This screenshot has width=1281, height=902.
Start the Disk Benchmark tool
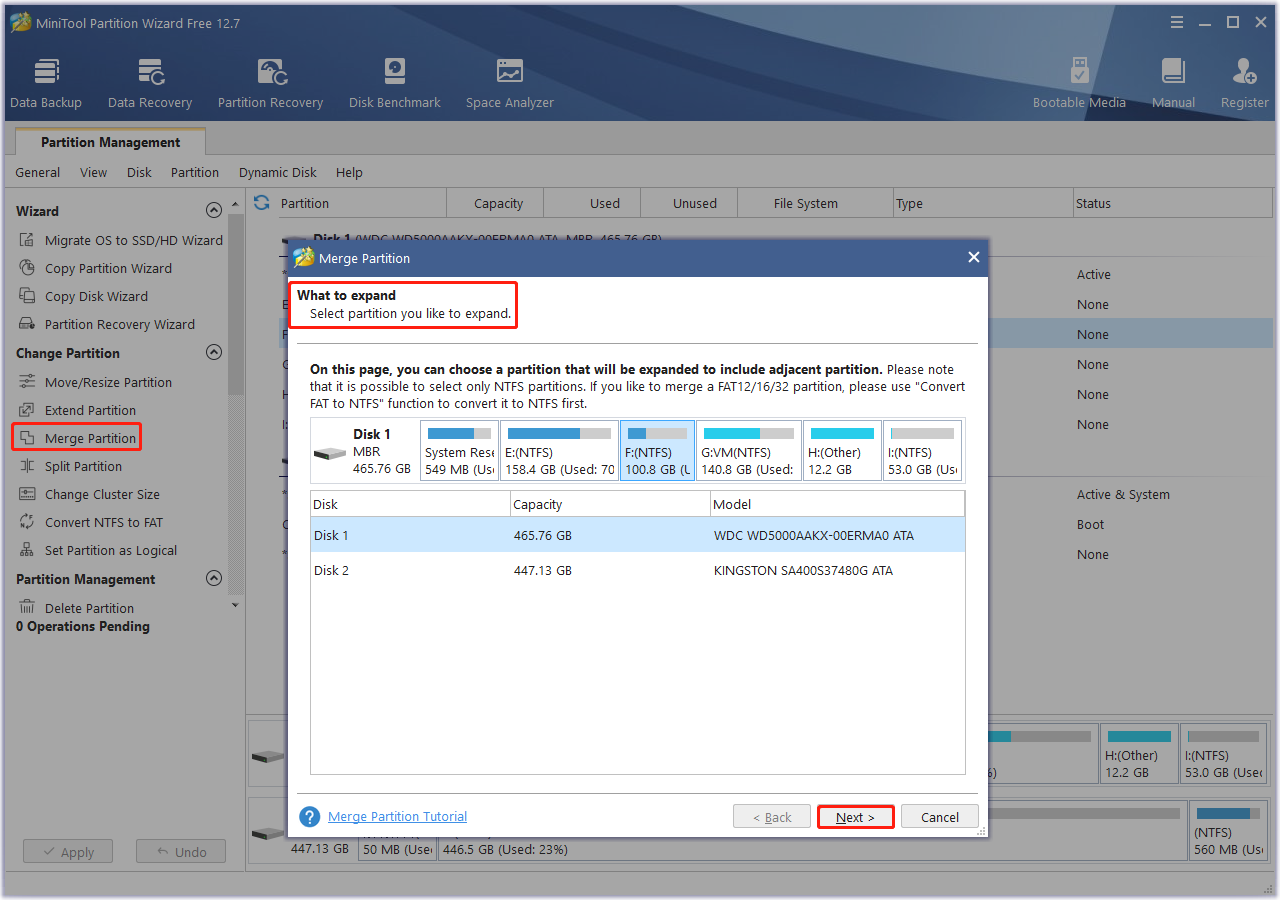coord(395,83)
